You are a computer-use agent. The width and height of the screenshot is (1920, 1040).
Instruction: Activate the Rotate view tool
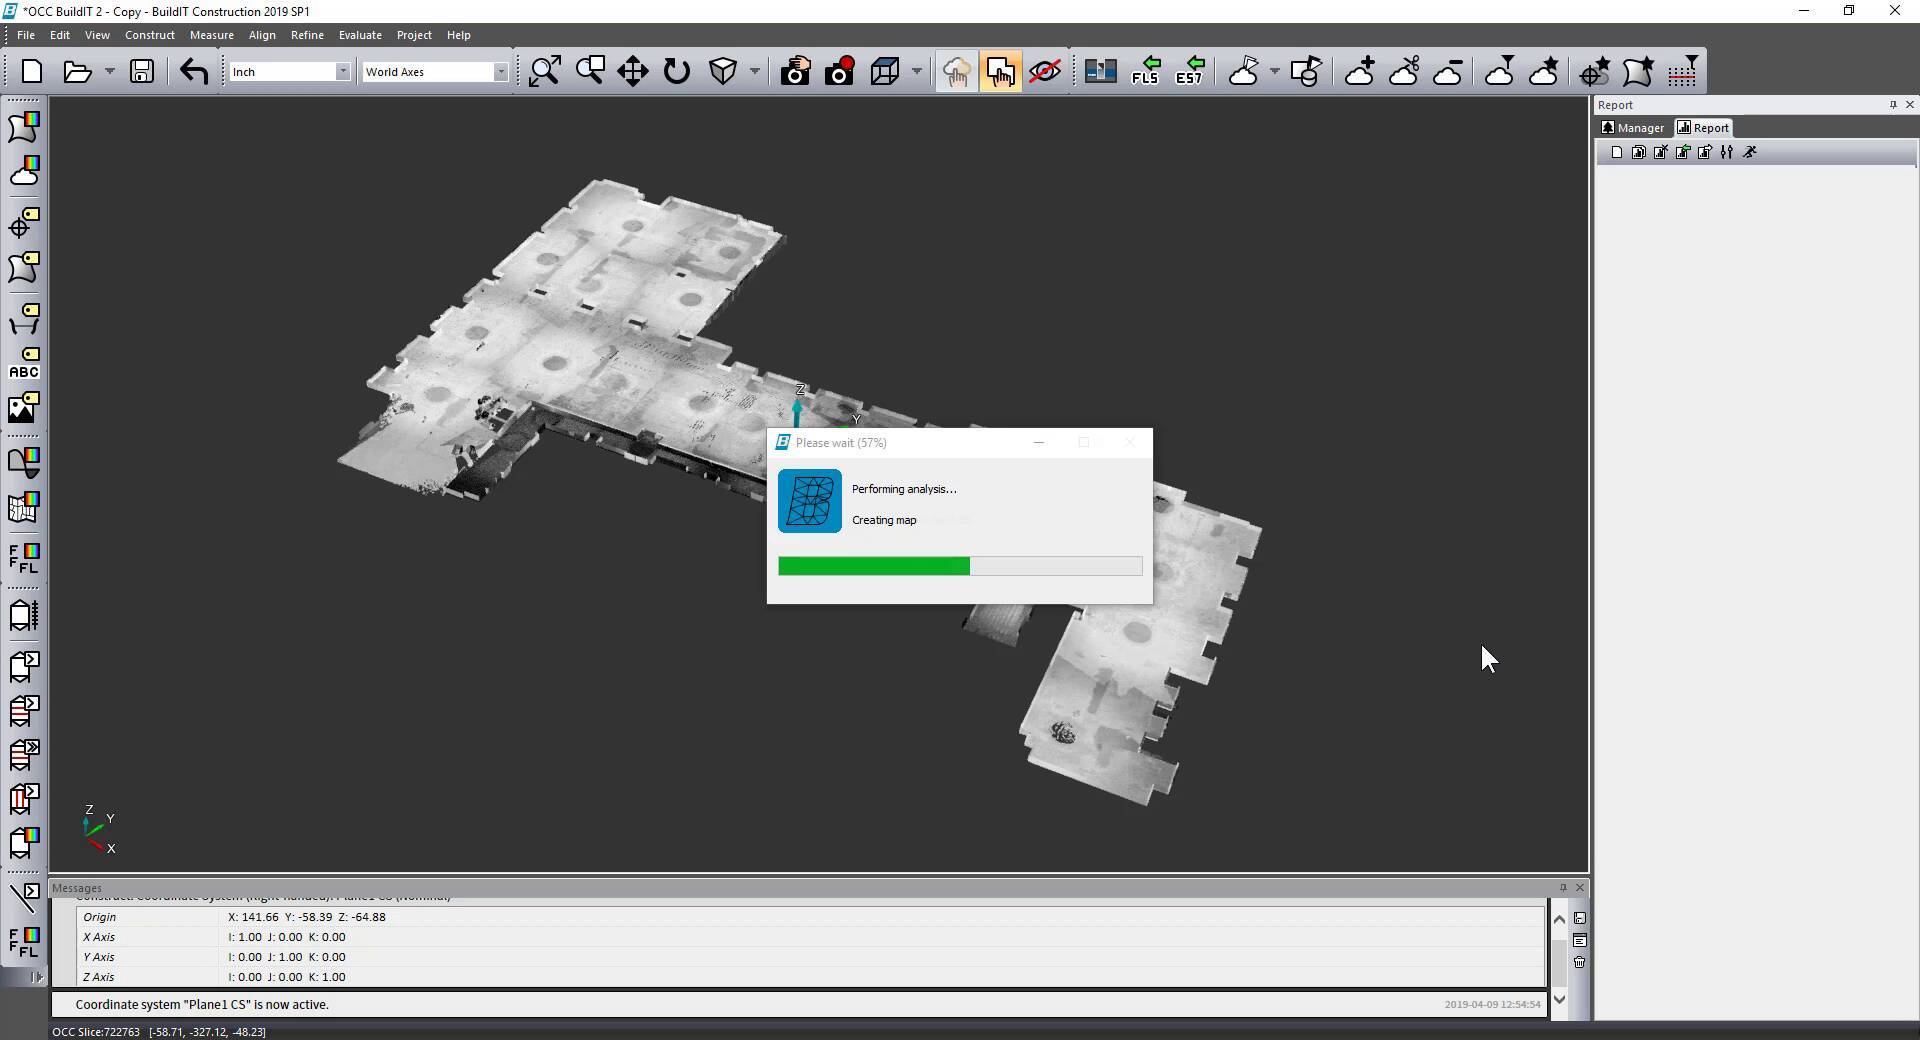point(677,71)
